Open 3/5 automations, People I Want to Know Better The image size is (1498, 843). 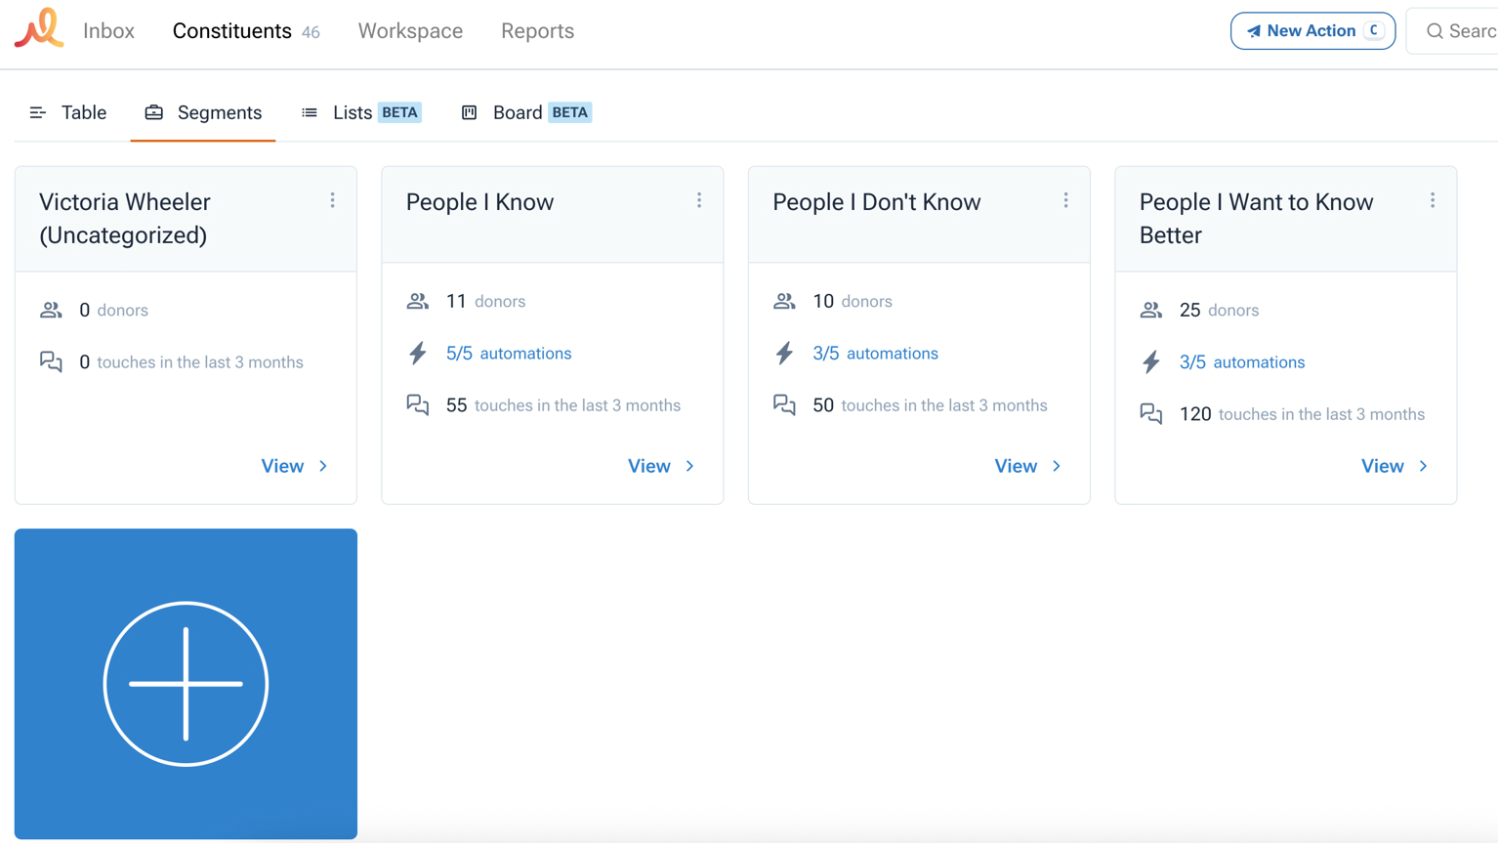click(x=1242, y=362)
